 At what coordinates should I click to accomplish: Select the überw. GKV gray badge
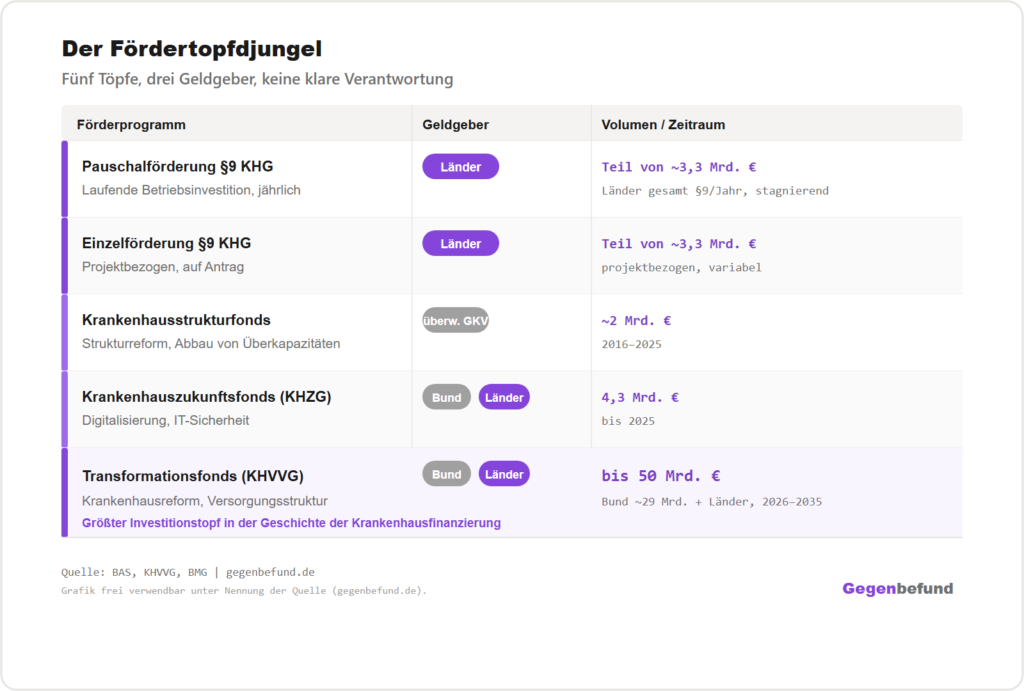coord(455,321)
